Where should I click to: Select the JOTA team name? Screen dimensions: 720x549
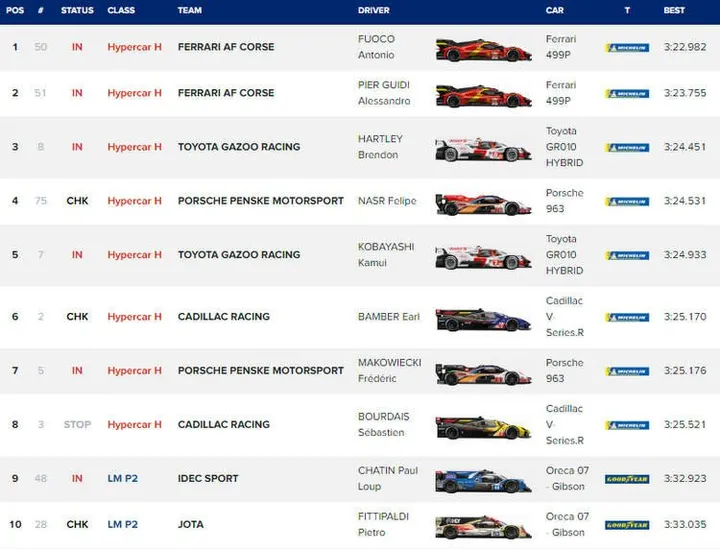tap(191, 524)
